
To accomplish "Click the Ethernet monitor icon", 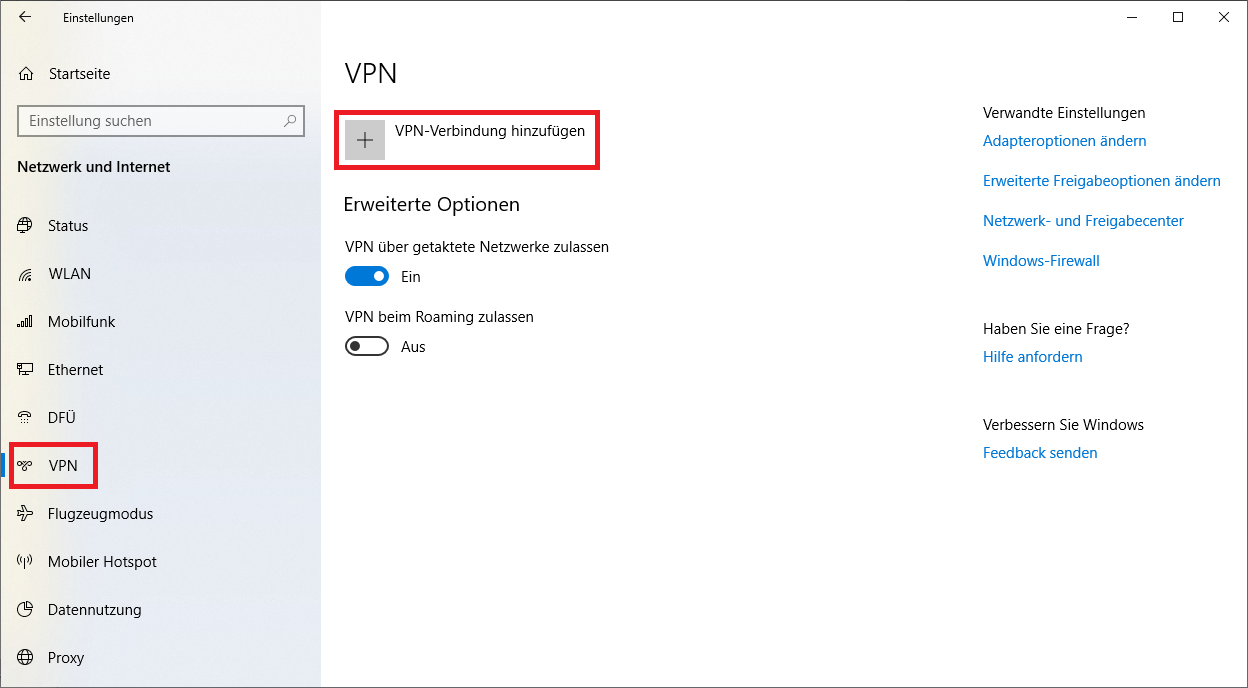I will pos(25,370).
